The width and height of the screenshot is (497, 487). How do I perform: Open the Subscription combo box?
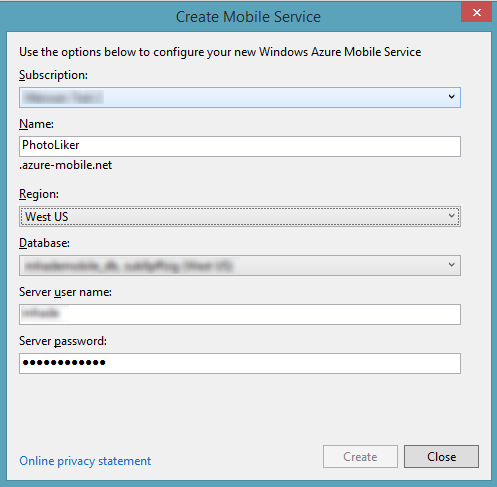coord(240,97)
